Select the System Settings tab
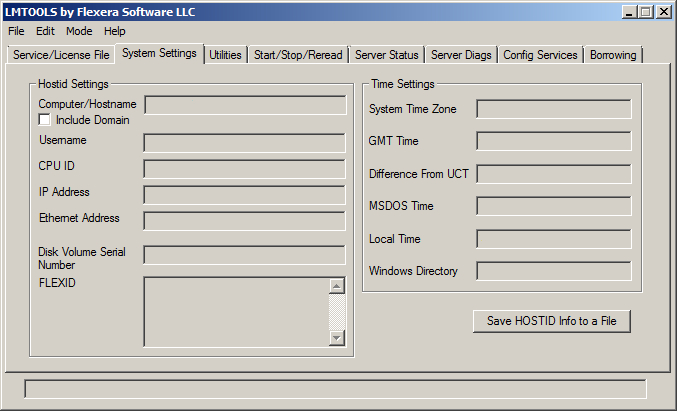Screen dimensions: 677x411 159,53
